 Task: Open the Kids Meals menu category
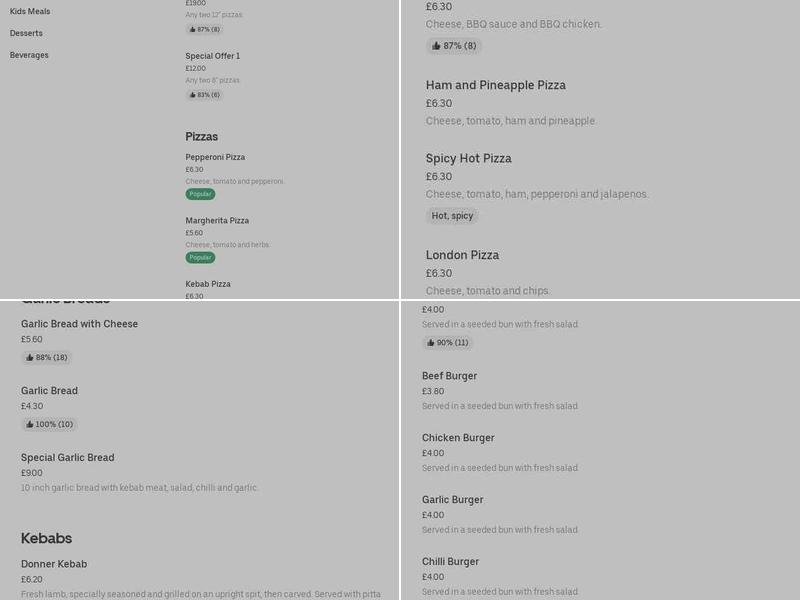(x=30, y=11)
